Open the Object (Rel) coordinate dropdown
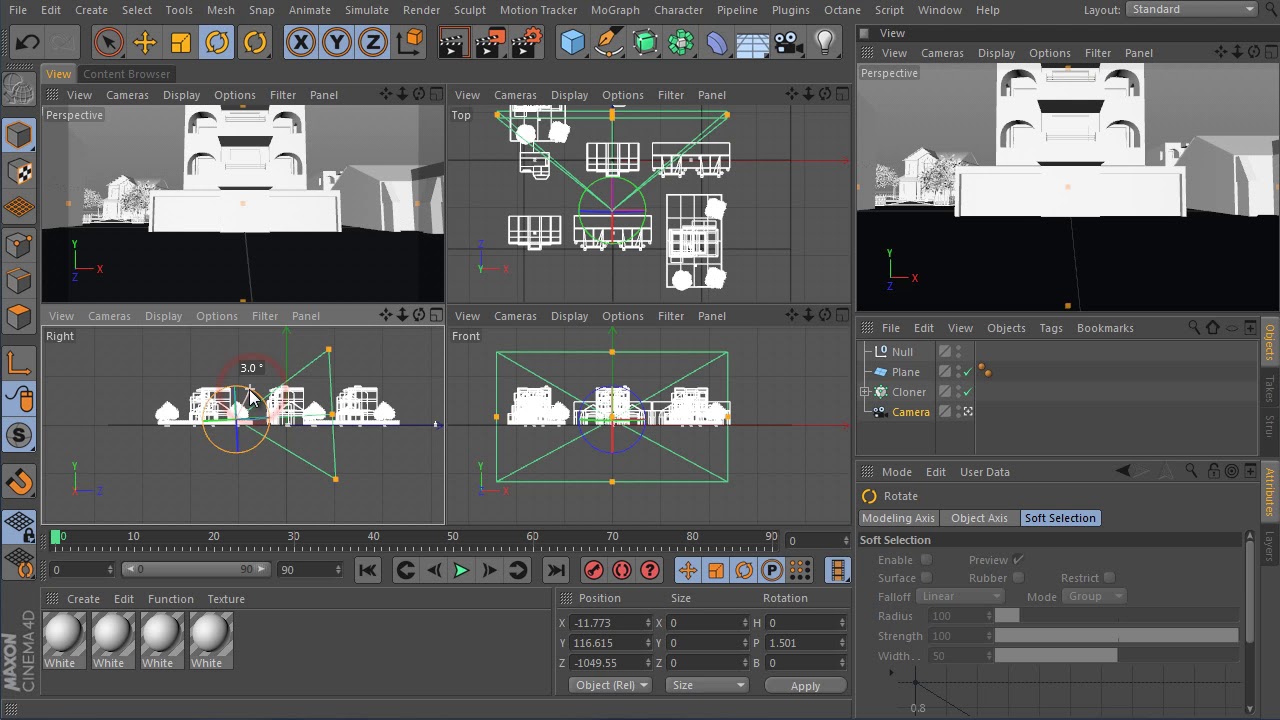The height and width of the screenshot is (720, 1280). click(x=611, y=685)
